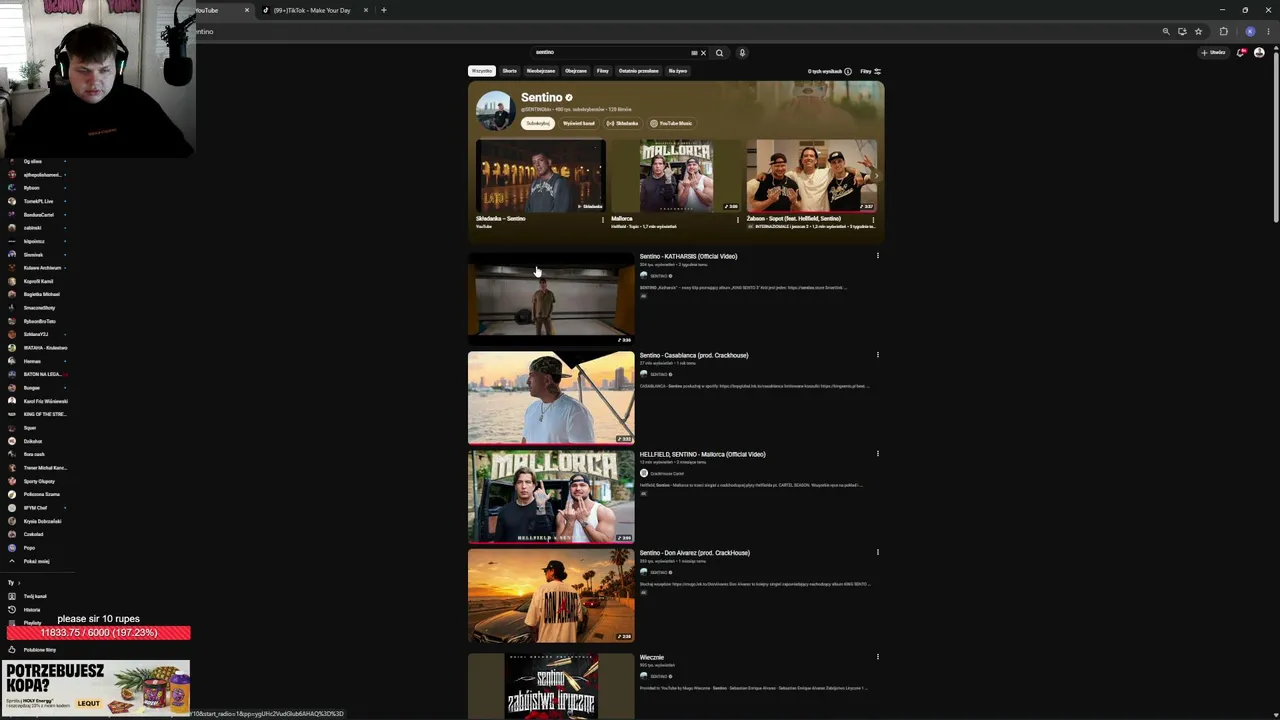Select the Obejrzane filter chip
This screenshot has height=720, width=1280.
(576, 71)
